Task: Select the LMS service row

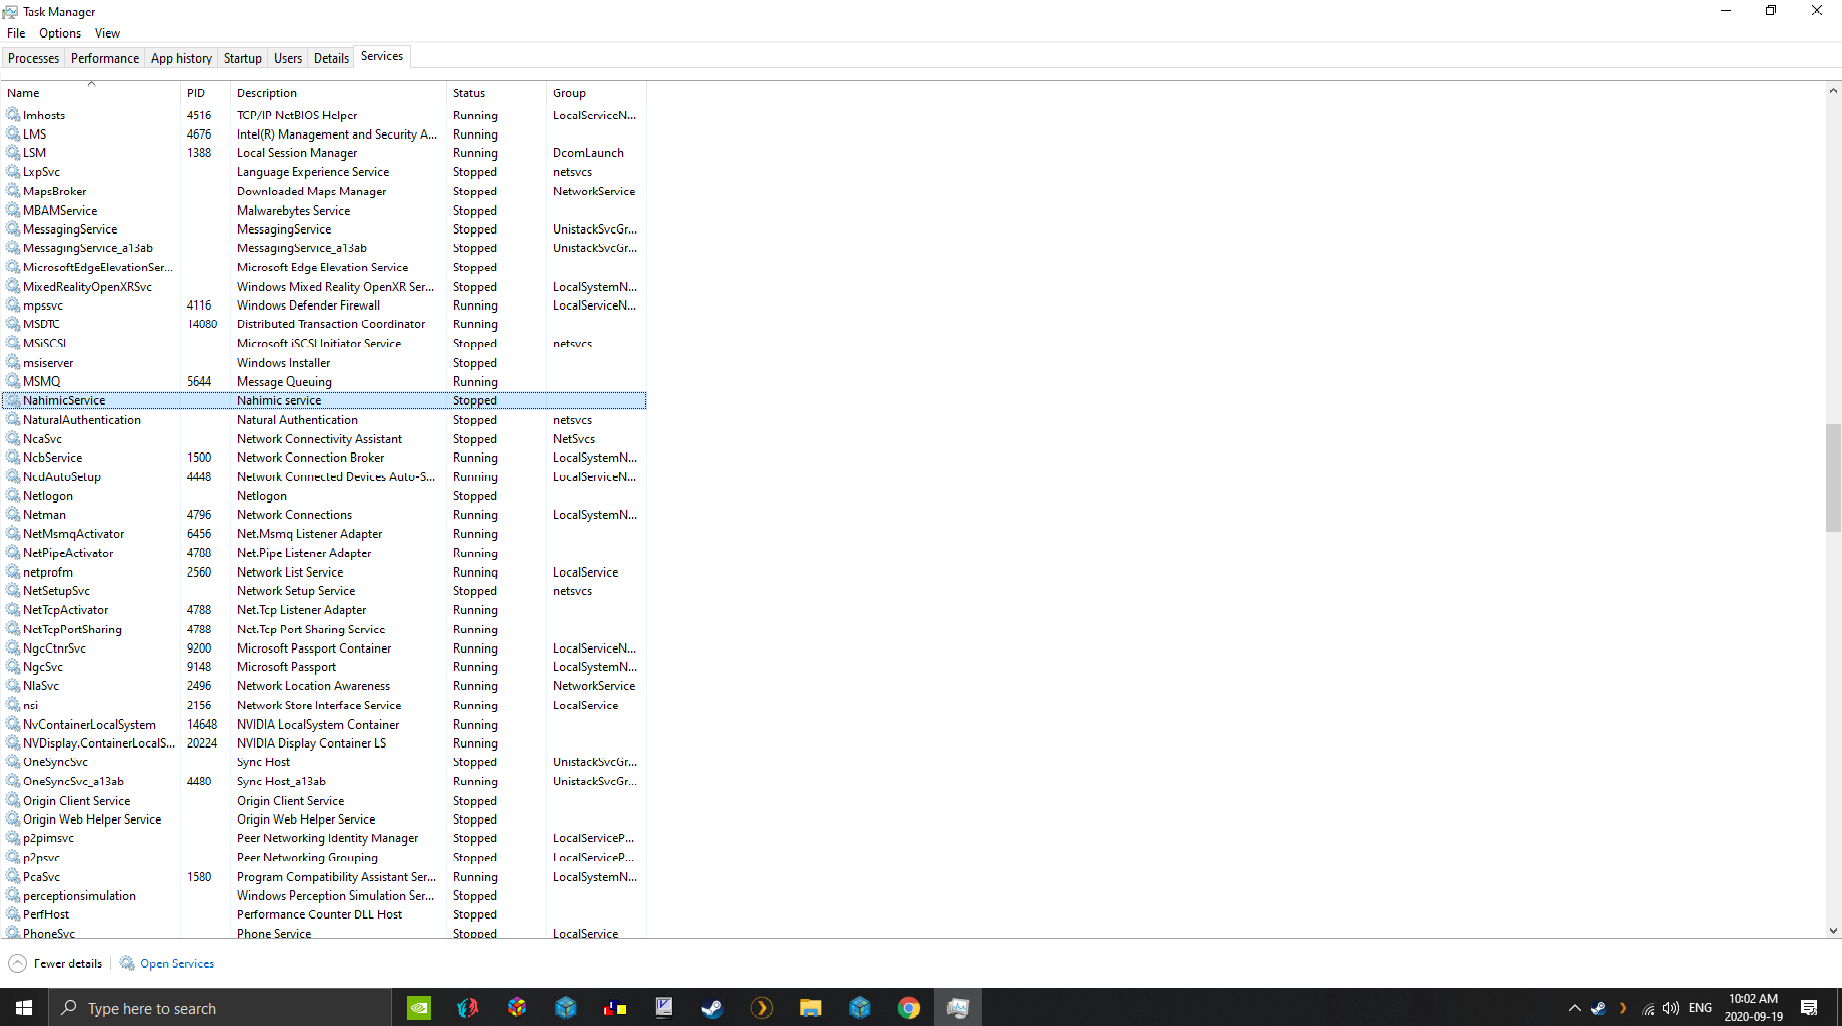Action: pos(324,134)
